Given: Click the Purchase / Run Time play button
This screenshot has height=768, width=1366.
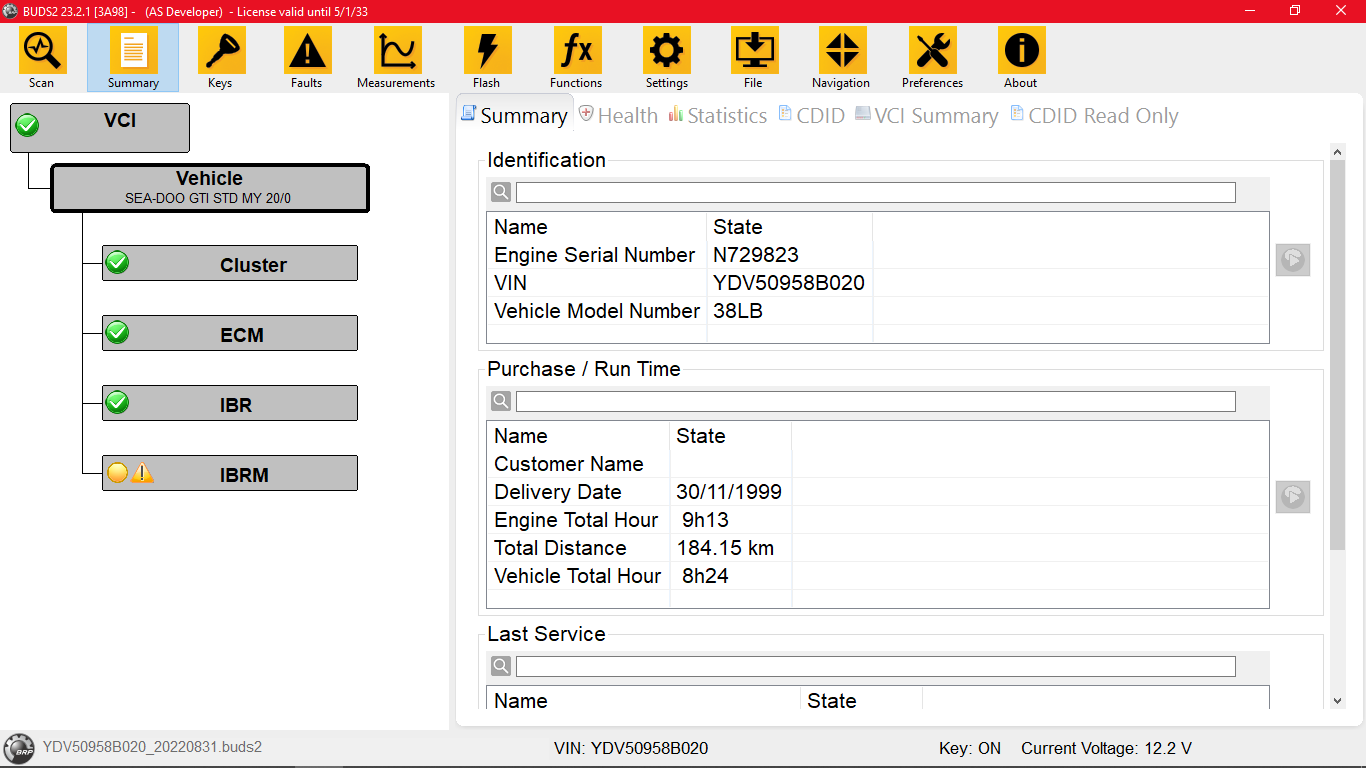Looking at the screenshot, I should click(x=1292, y=497).
